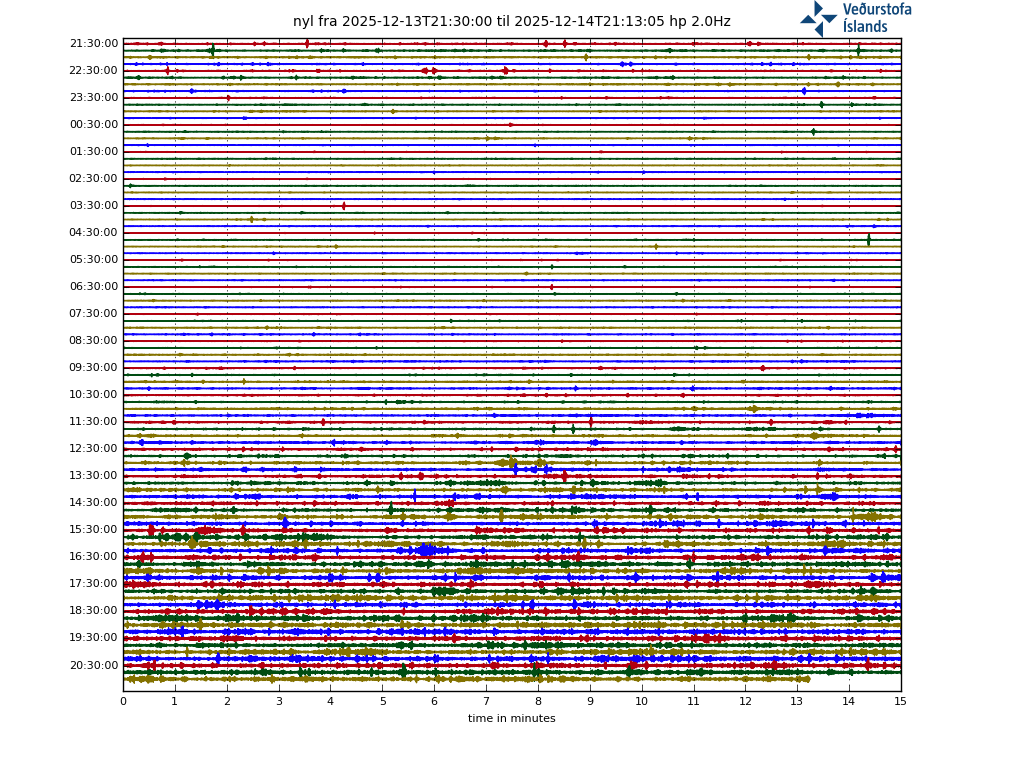This screenshot has height=768, width=1024.
Task: Pick the 12:30:00 time label
Action: pos(94,449)
